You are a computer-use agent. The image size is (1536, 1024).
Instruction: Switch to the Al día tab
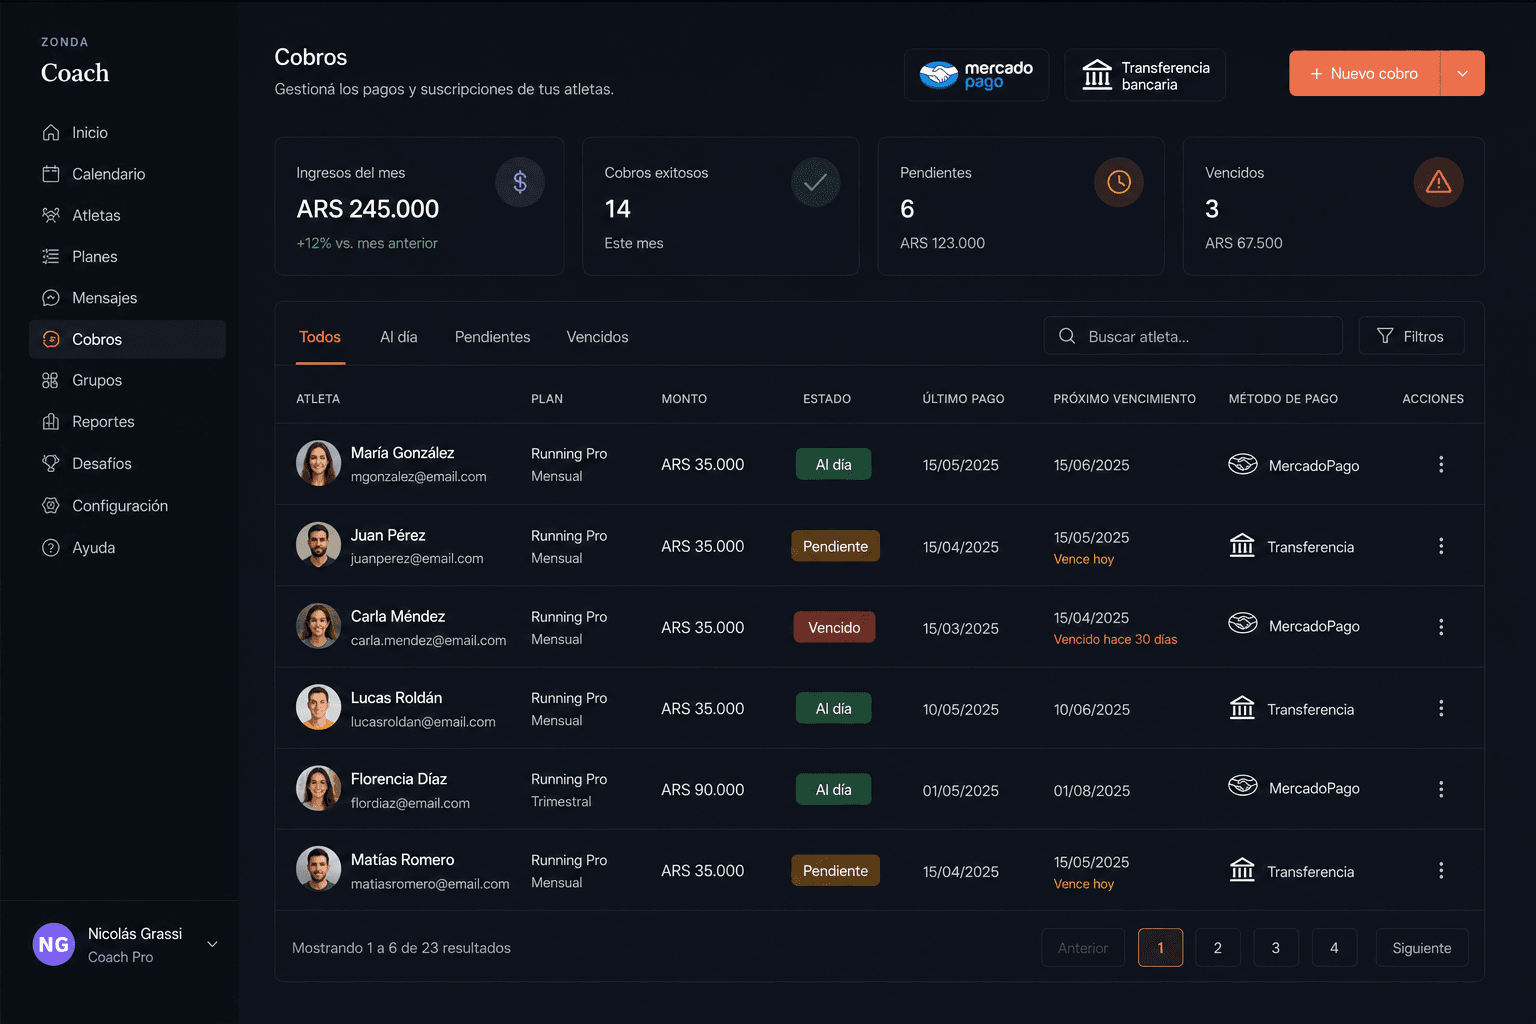point(399,337)
